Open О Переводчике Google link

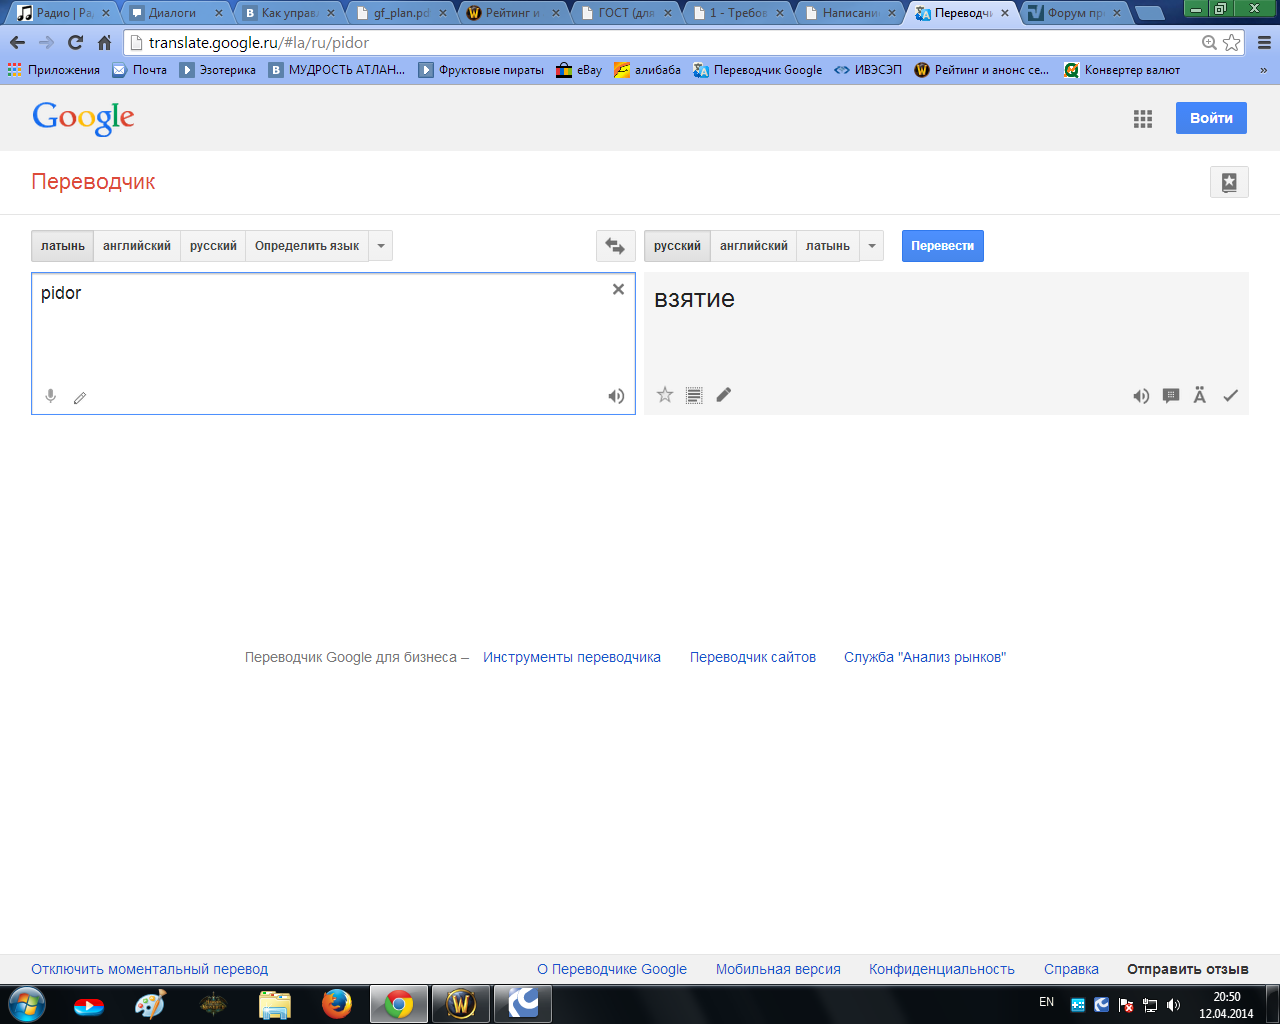tap(612, 969)
